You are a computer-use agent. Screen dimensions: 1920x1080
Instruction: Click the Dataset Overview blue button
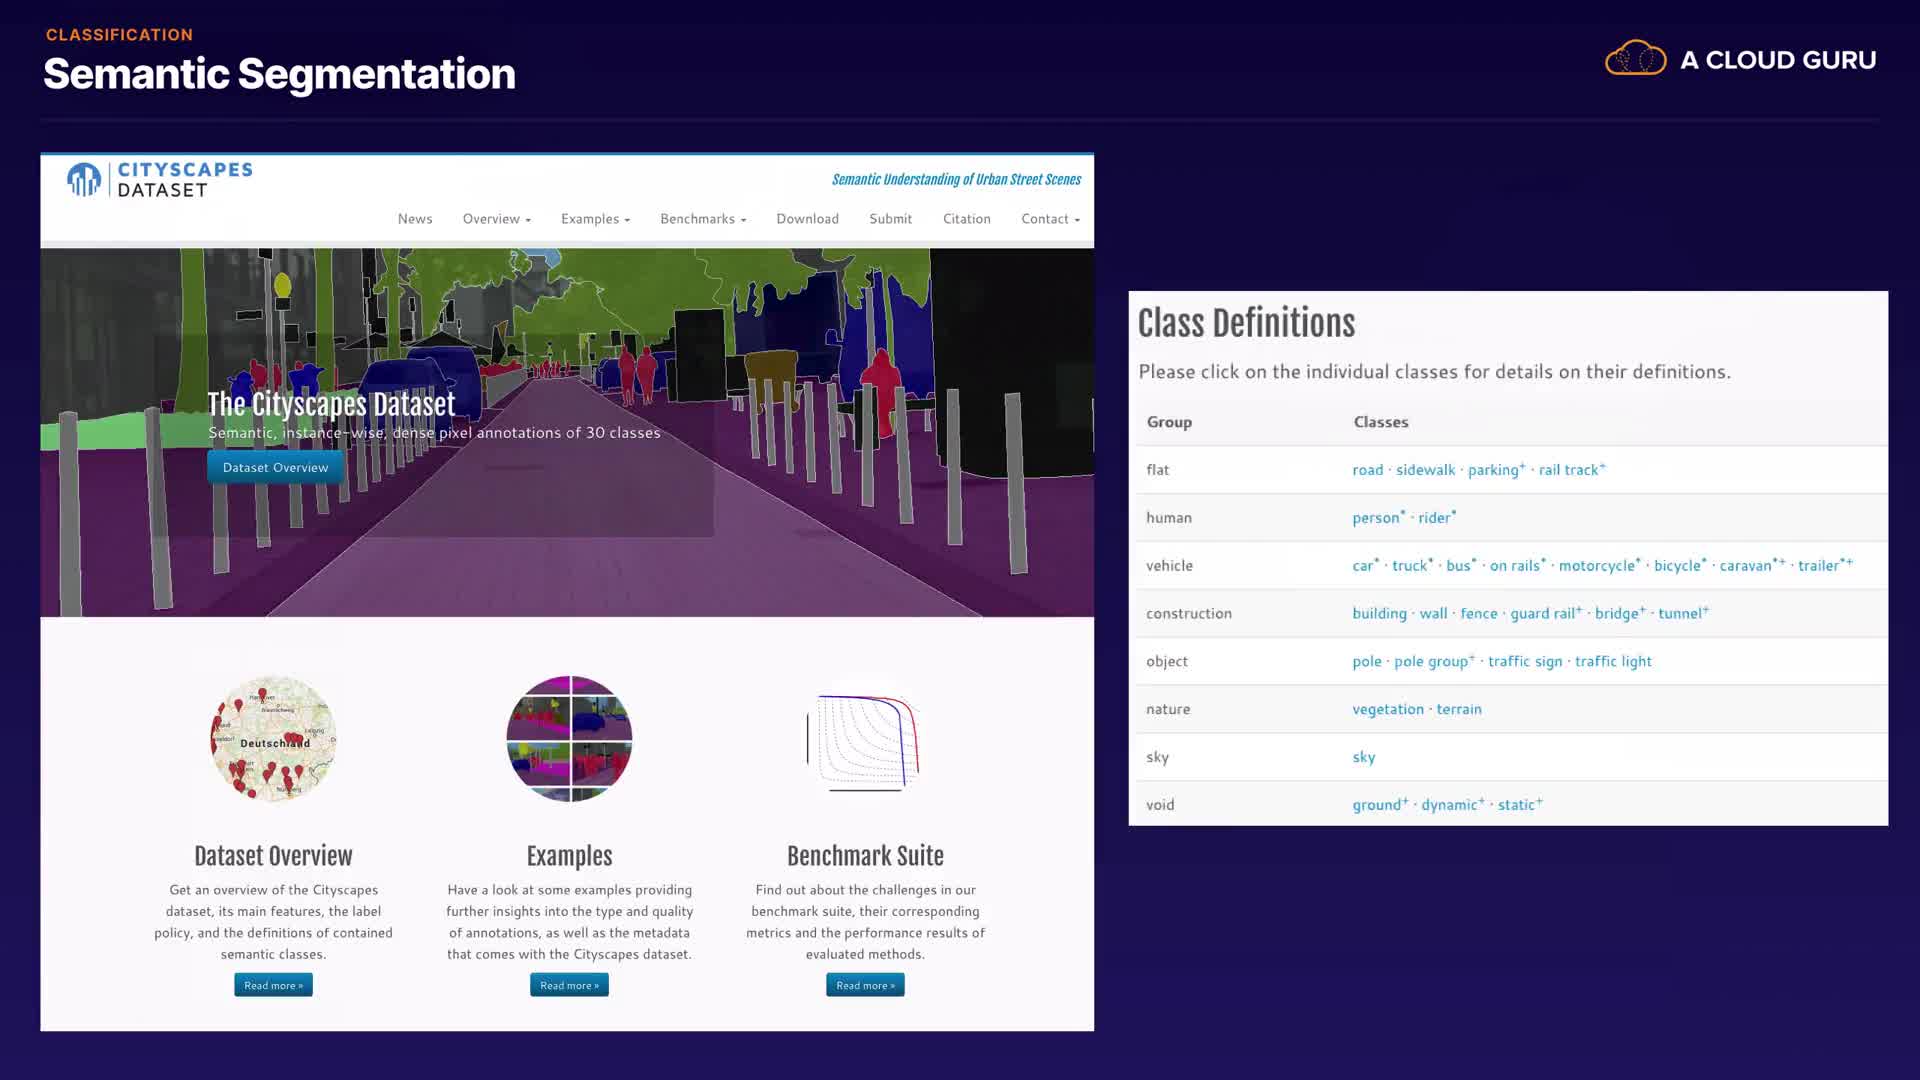(275, 467)
